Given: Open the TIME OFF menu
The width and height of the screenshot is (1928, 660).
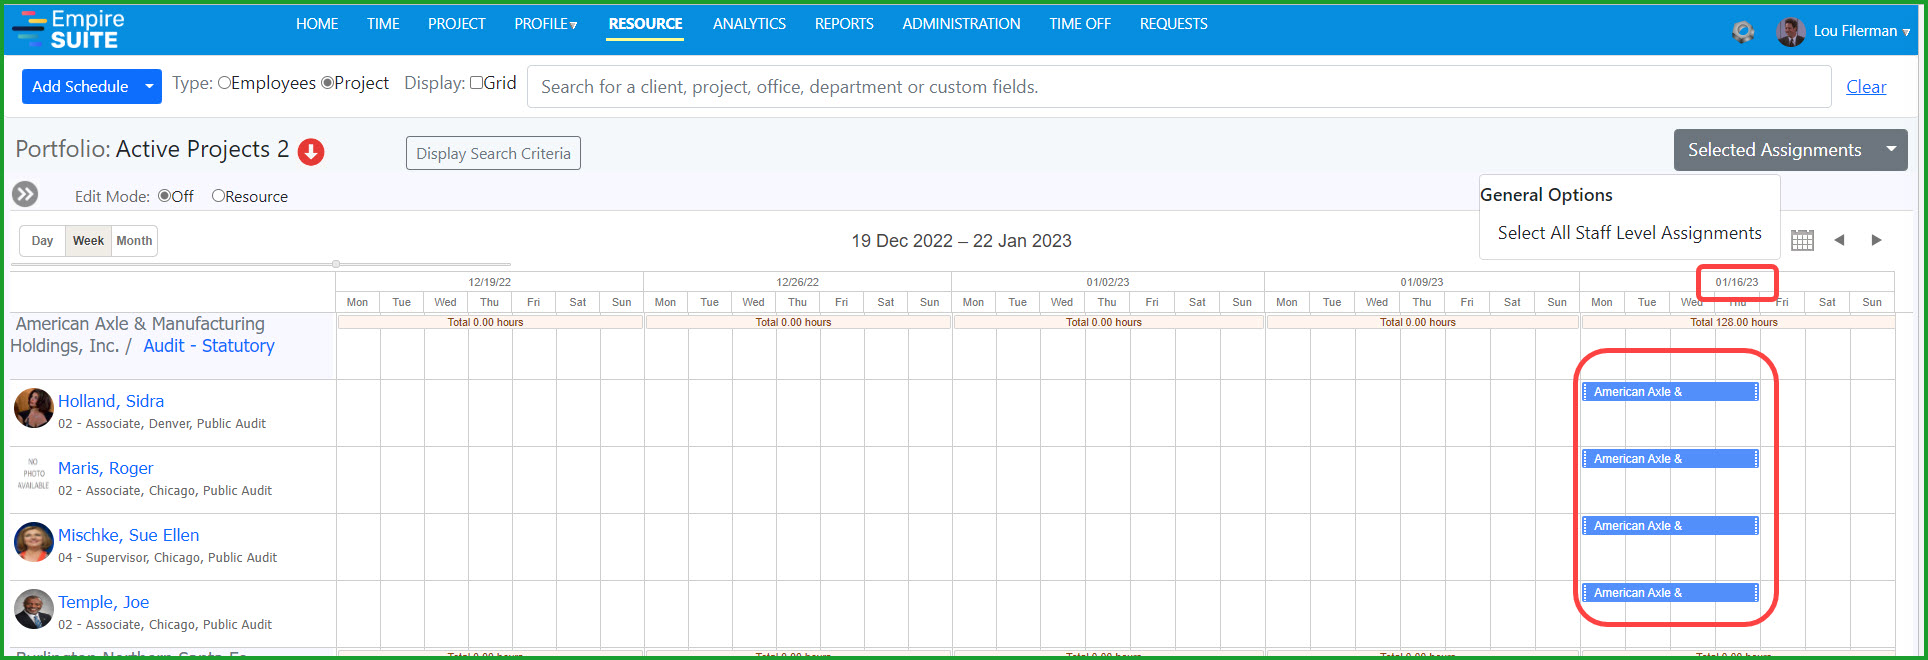Looking at the screenshot, I should point(1080,24).
